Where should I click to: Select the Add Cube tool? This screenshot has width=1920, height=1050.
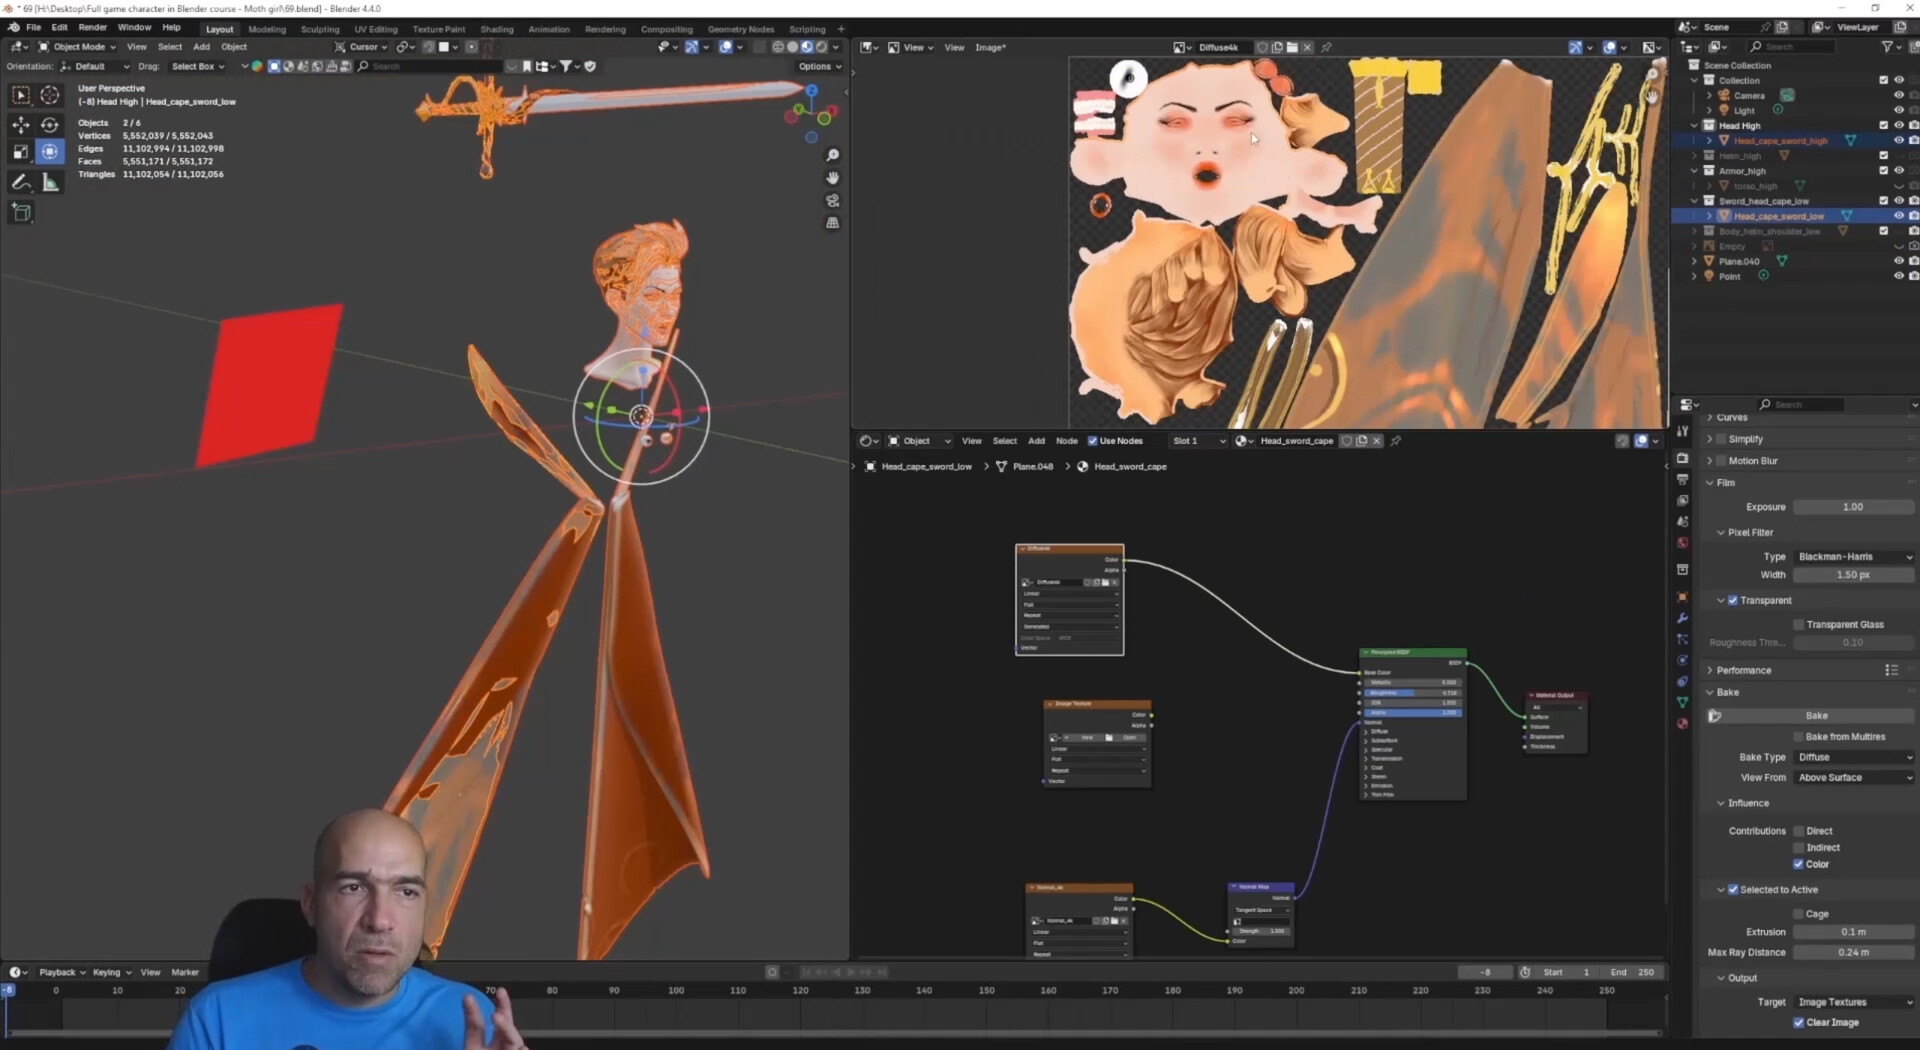point(20,212)
